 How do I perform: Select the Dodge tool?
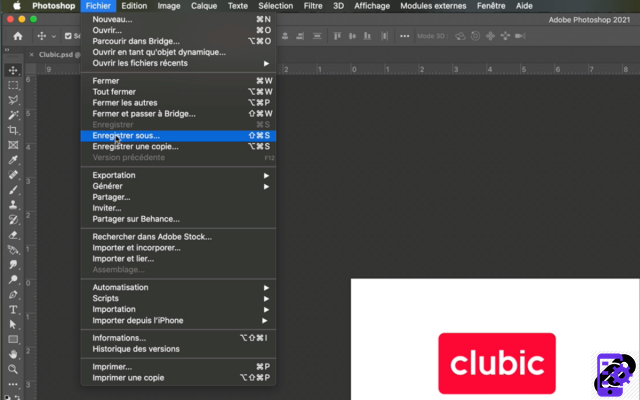(x=13, y=280)
